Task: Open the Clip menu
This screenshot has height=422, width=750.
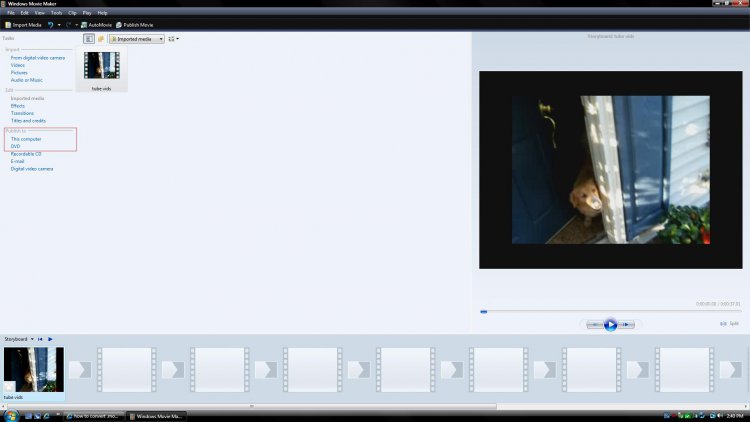Action: click(72, 13)
